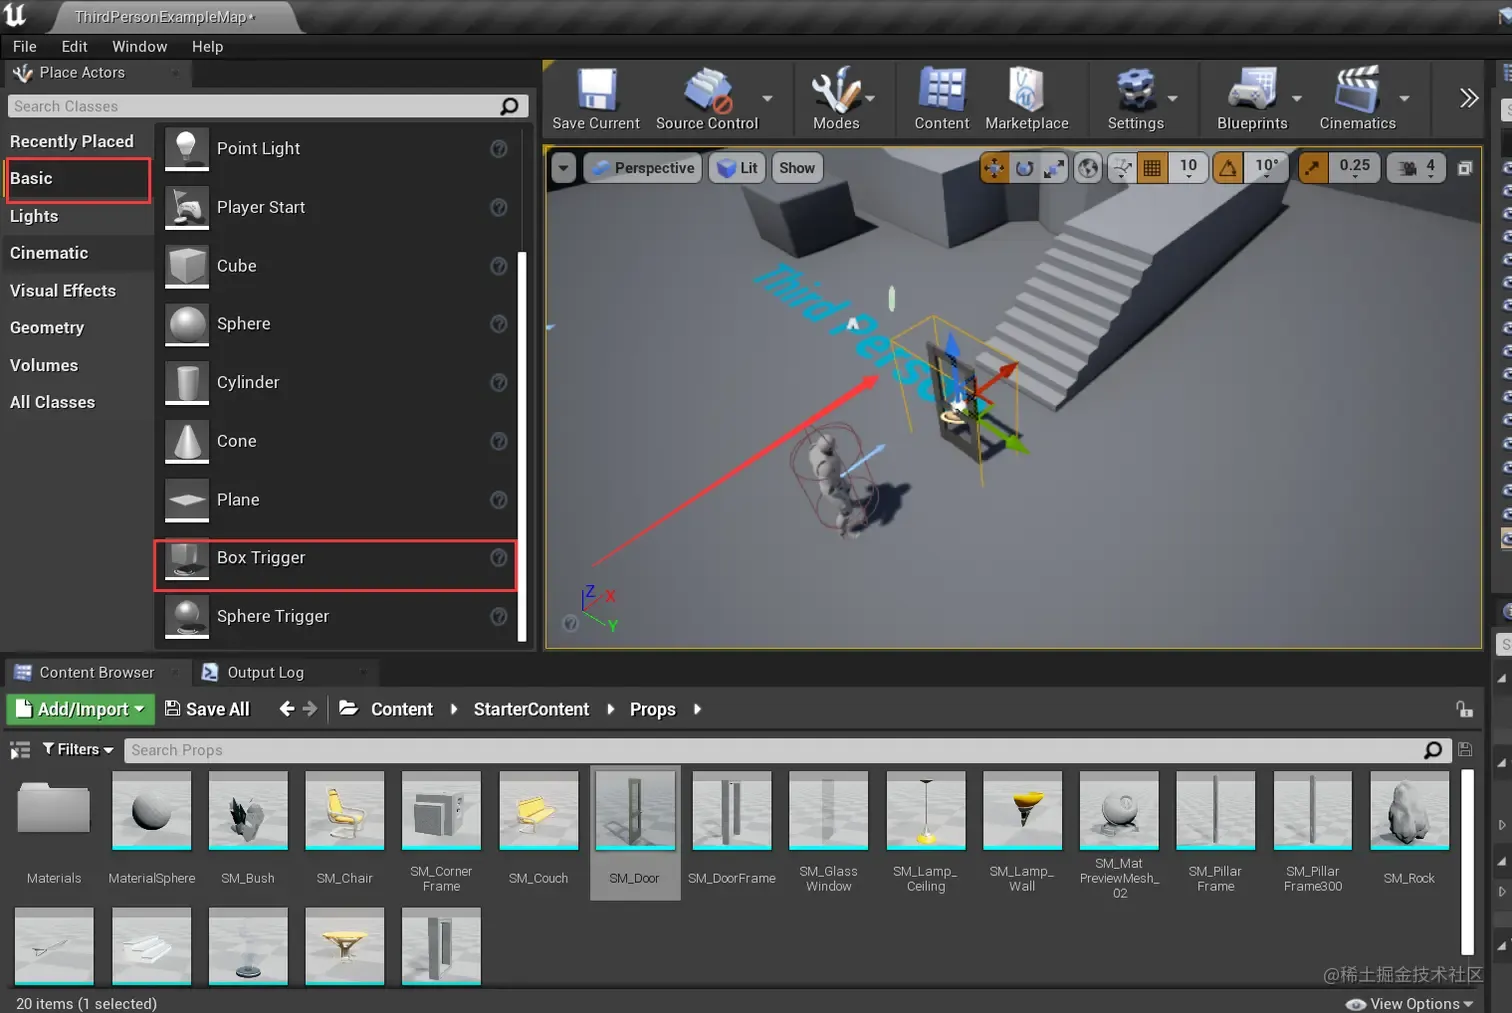This screenshot has height=1013, width=1512.
Task: Select the scale gizmo tool in viewport
Action: pos(1053,168)
